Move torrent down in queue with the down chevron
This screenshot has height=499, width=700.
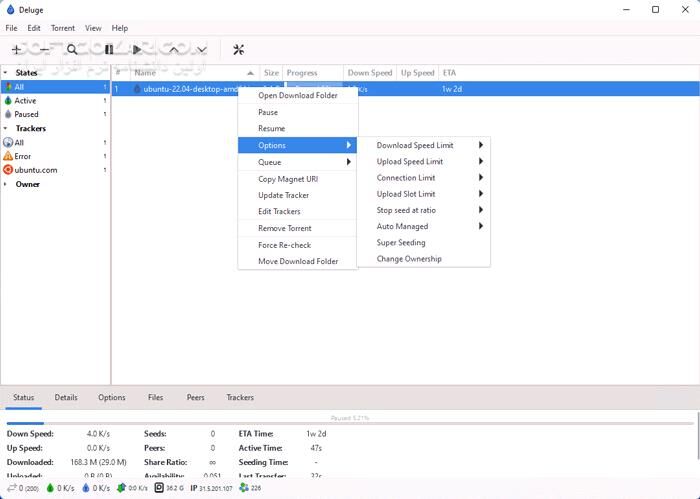(201, 49)
